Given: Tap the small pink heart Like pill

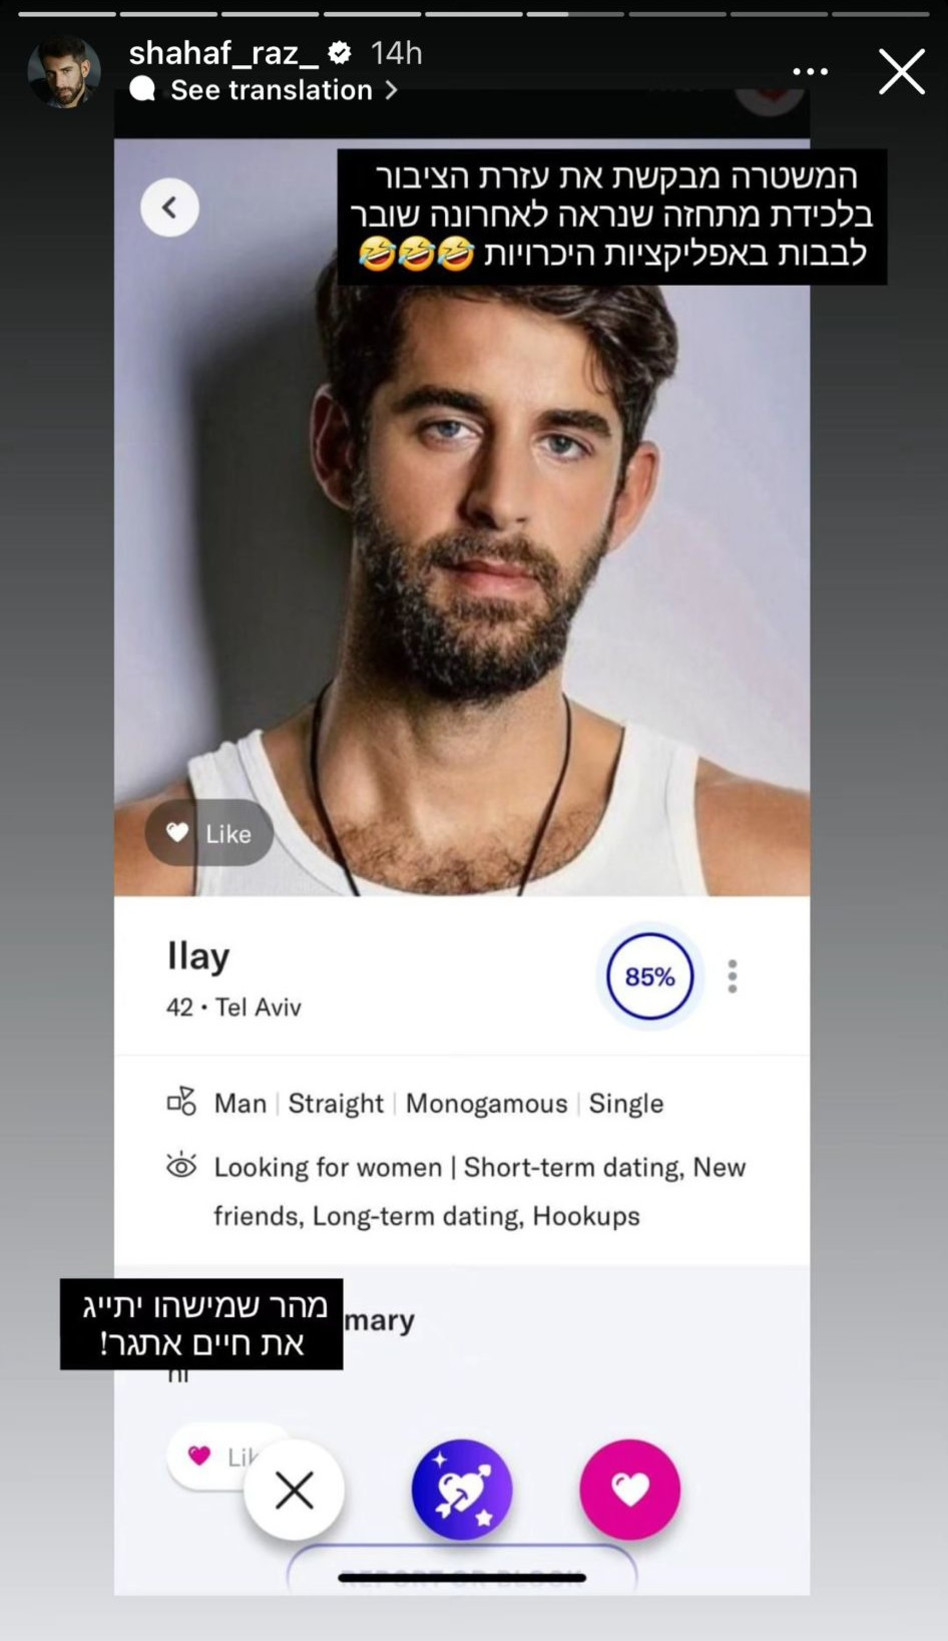Looking at the screenshot, I should tap(214, 1456).
